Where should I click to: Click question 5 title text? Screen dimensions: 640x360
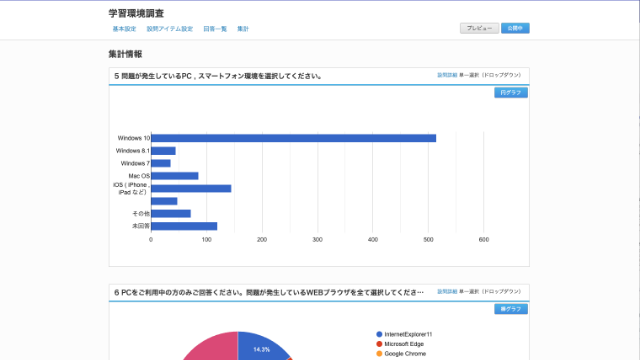click(218, 76)
